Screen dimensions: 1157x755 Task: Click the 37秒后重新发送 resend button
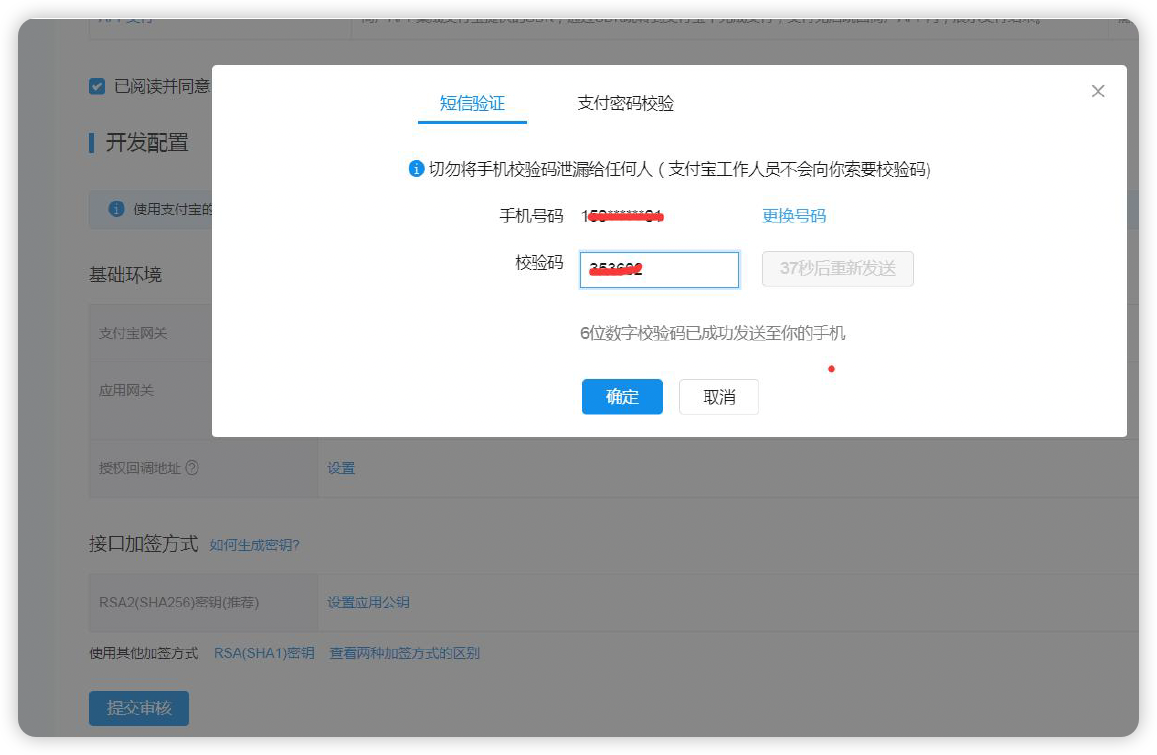838,269
